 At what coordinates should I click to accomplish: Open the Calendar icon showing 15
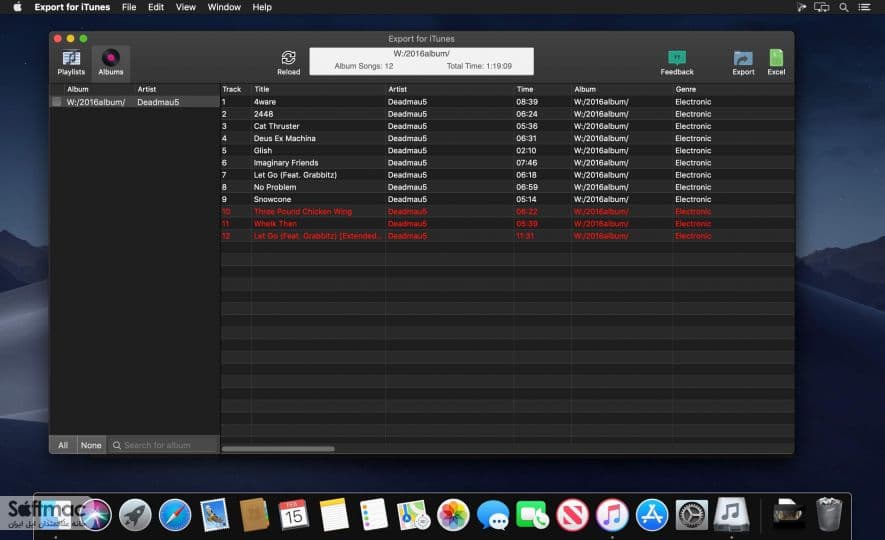[x=293, y=515]
